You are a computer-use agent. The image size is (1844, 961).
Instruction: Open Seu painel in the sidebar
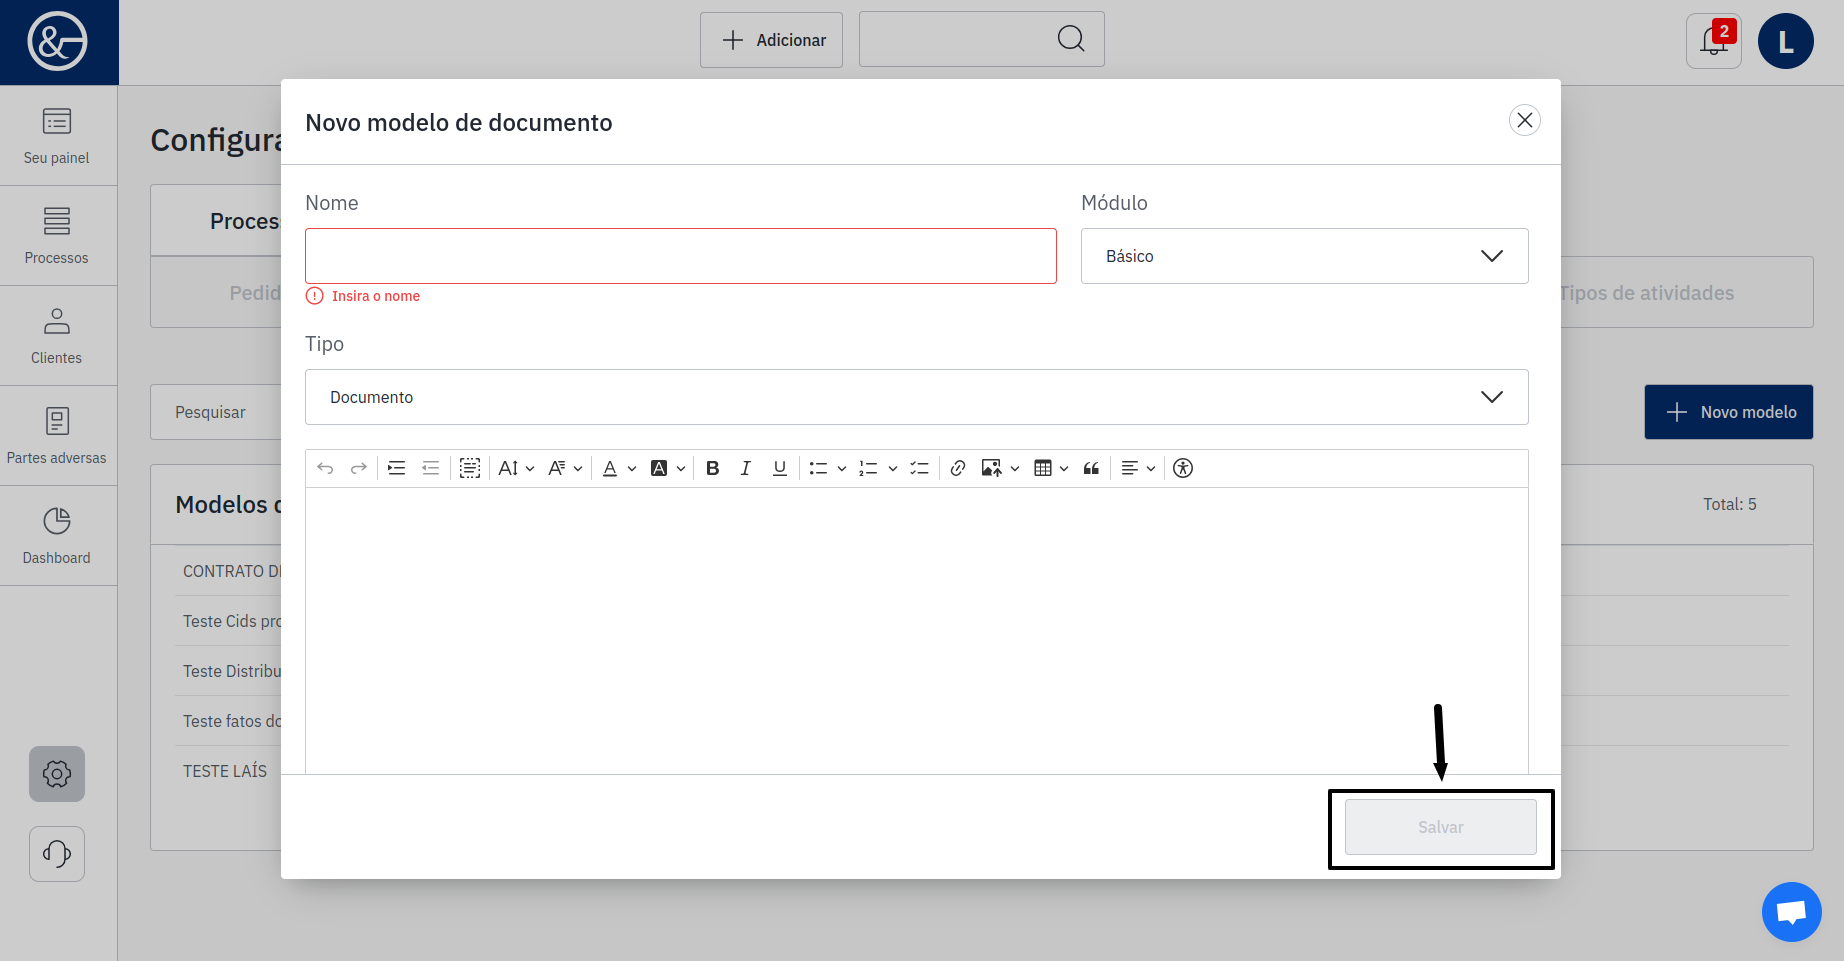point(57,136)
